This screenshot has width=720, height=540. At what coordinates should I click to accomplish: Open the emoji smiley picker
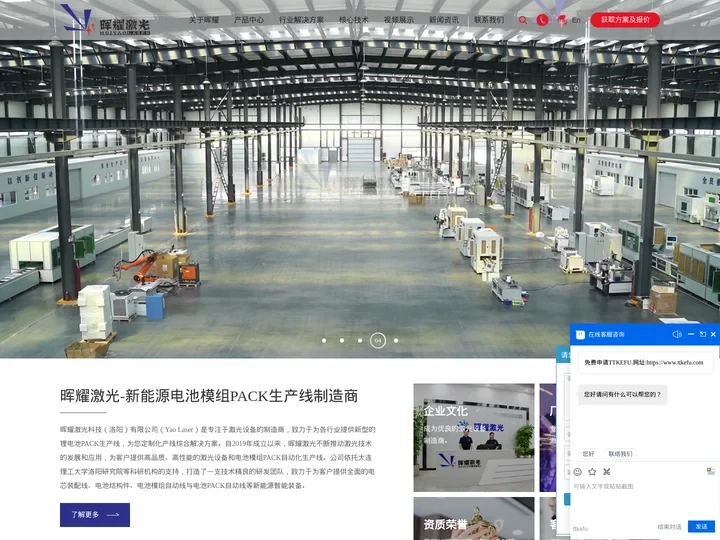[x=578, y=472]
